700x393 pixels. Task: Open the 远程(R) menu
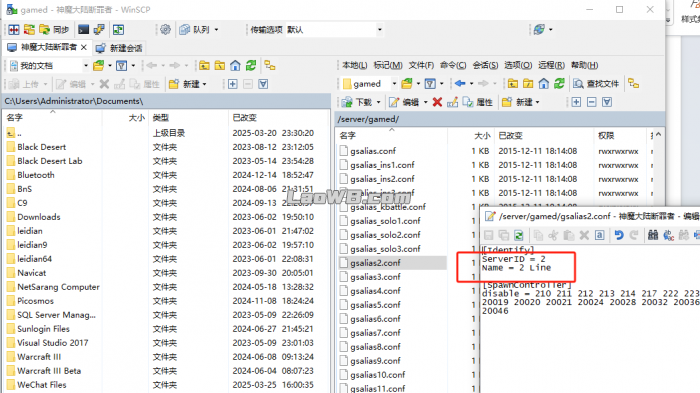[551, 65]
